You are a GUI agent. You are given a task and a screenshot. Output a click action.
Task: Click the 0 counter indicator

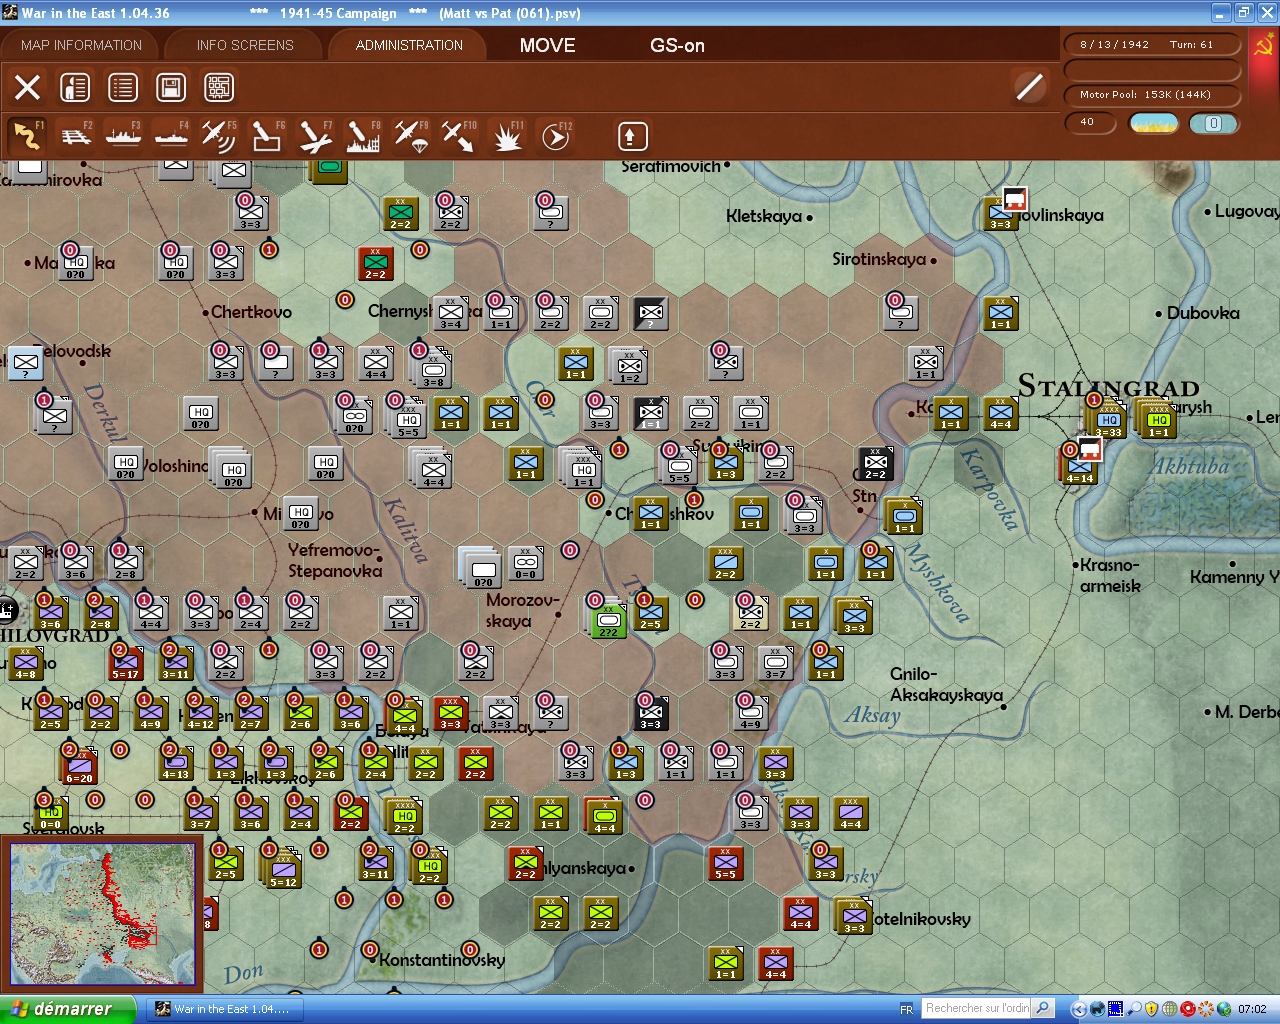[x=1213, y=123]
